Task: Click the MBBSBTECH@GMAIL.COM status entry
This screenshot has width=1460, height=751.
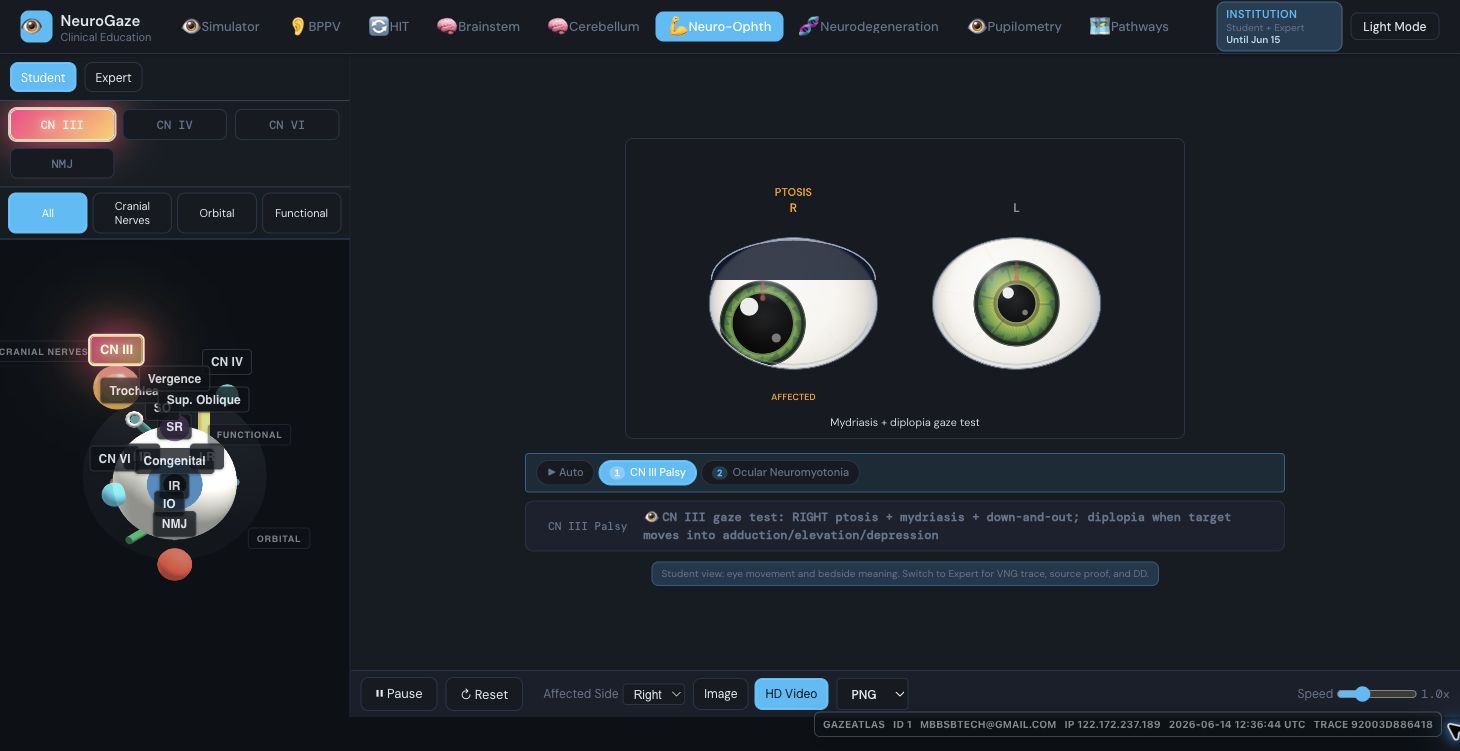Action: [988, 724]
